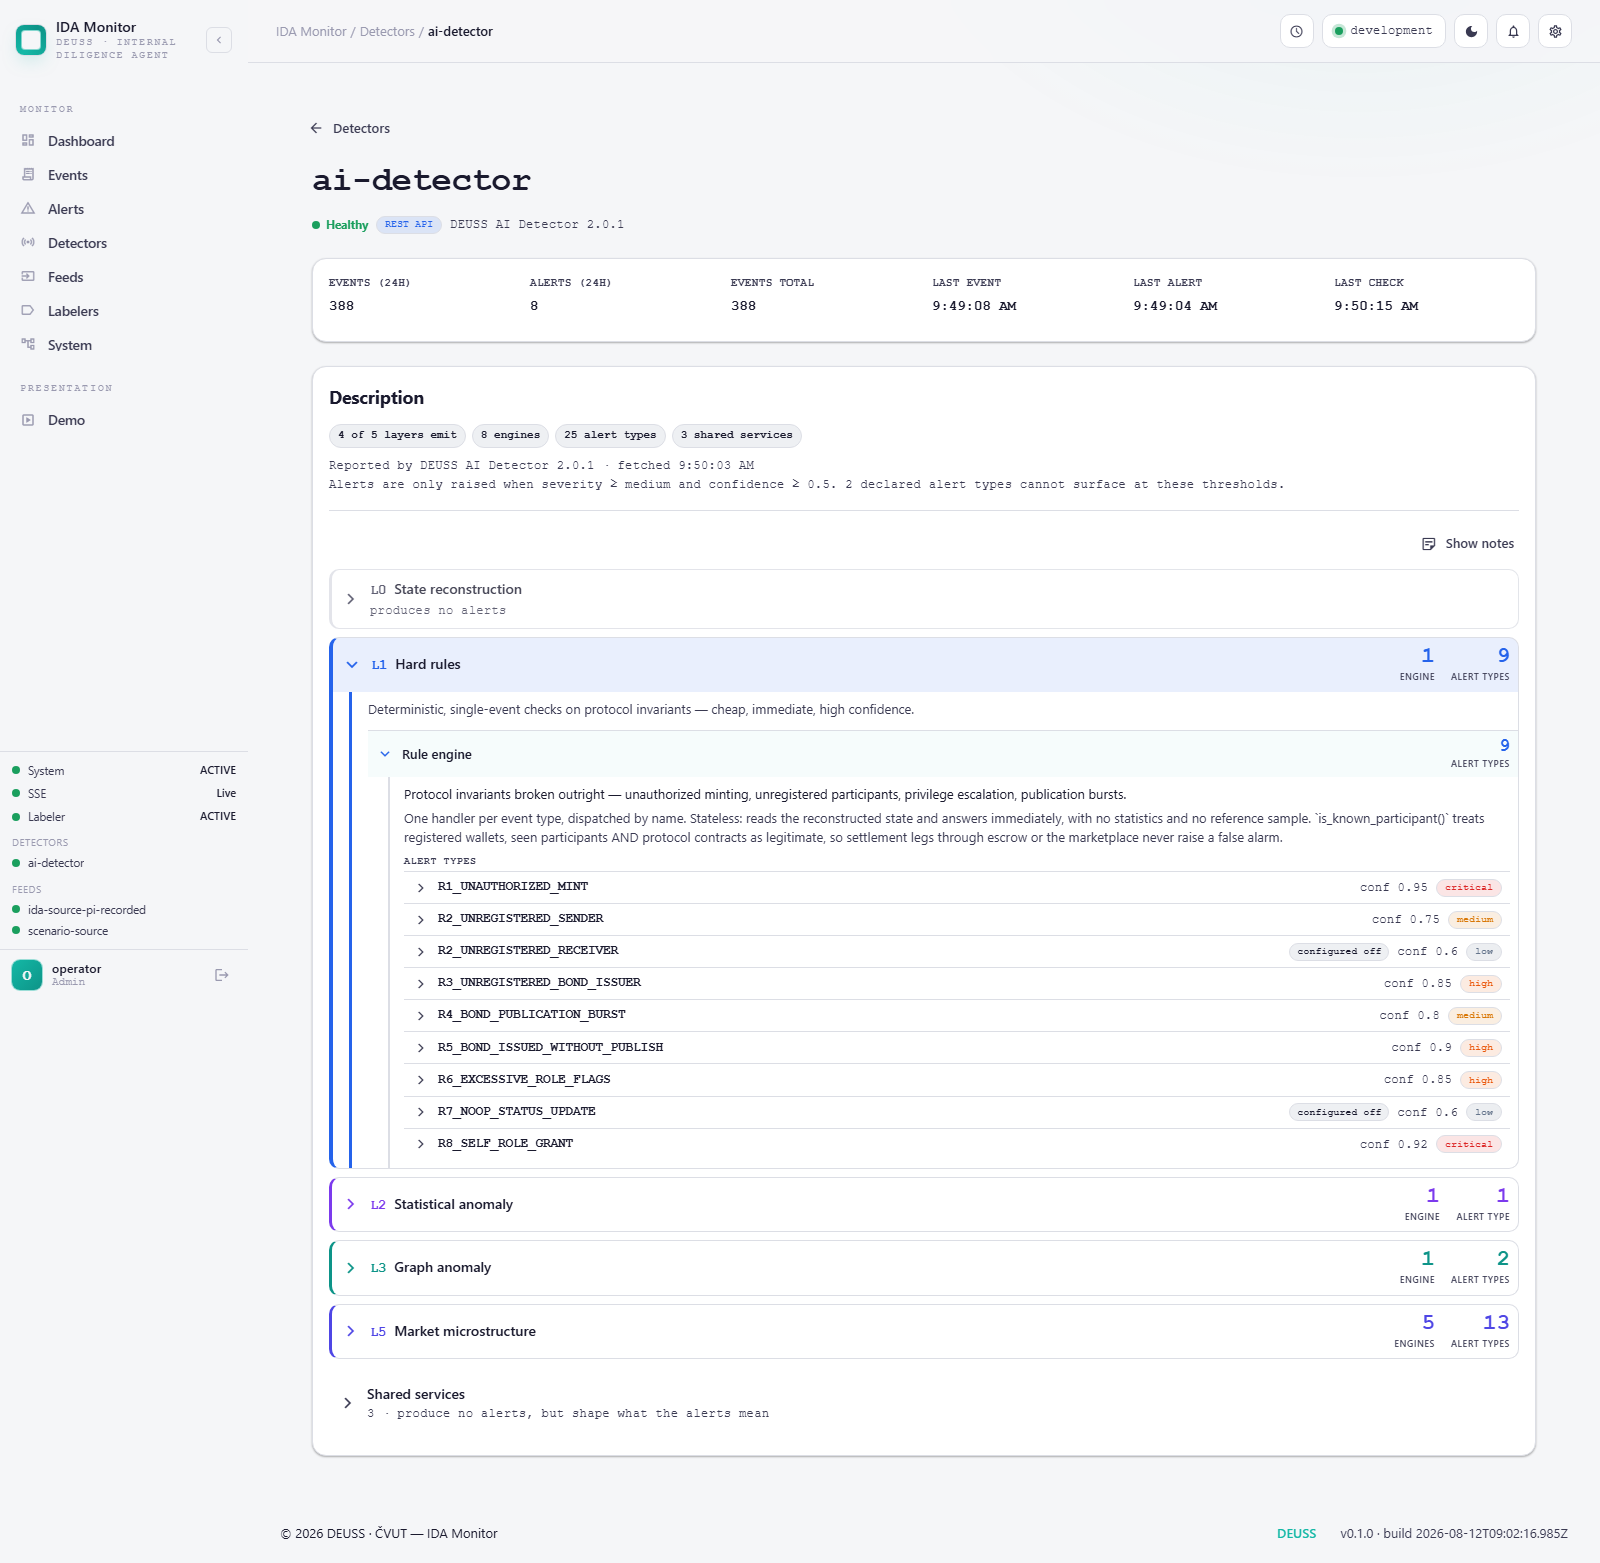Click the Events (24h) value 388
Image resolution: width=1600 pixels, height=1563 pixels.
341,306
